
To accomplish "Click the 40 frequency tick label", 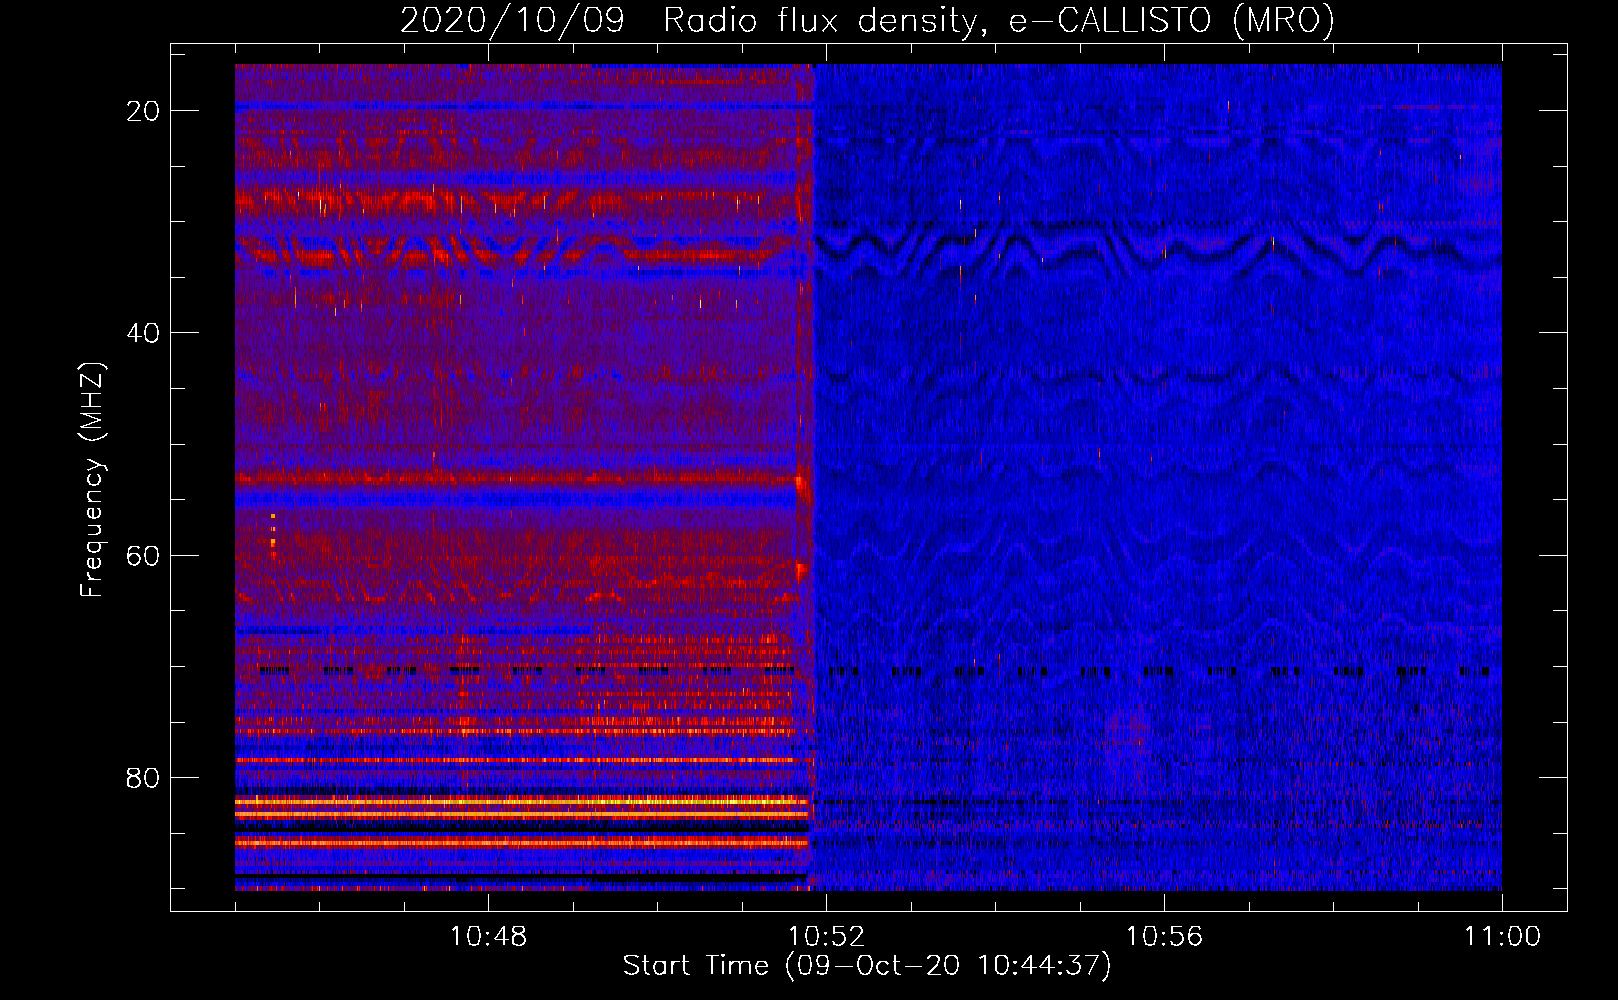I will pyautogui.click(x=143, y=333).
